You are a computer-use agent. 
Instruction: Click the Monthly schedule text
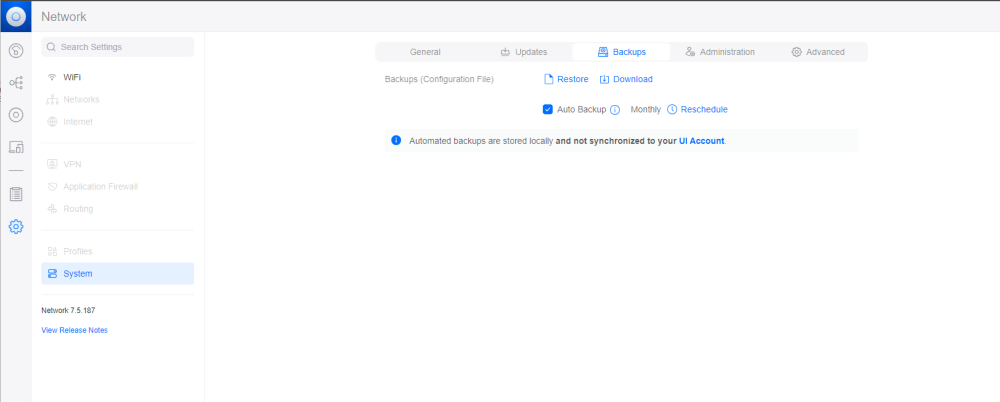click(645, 110)
